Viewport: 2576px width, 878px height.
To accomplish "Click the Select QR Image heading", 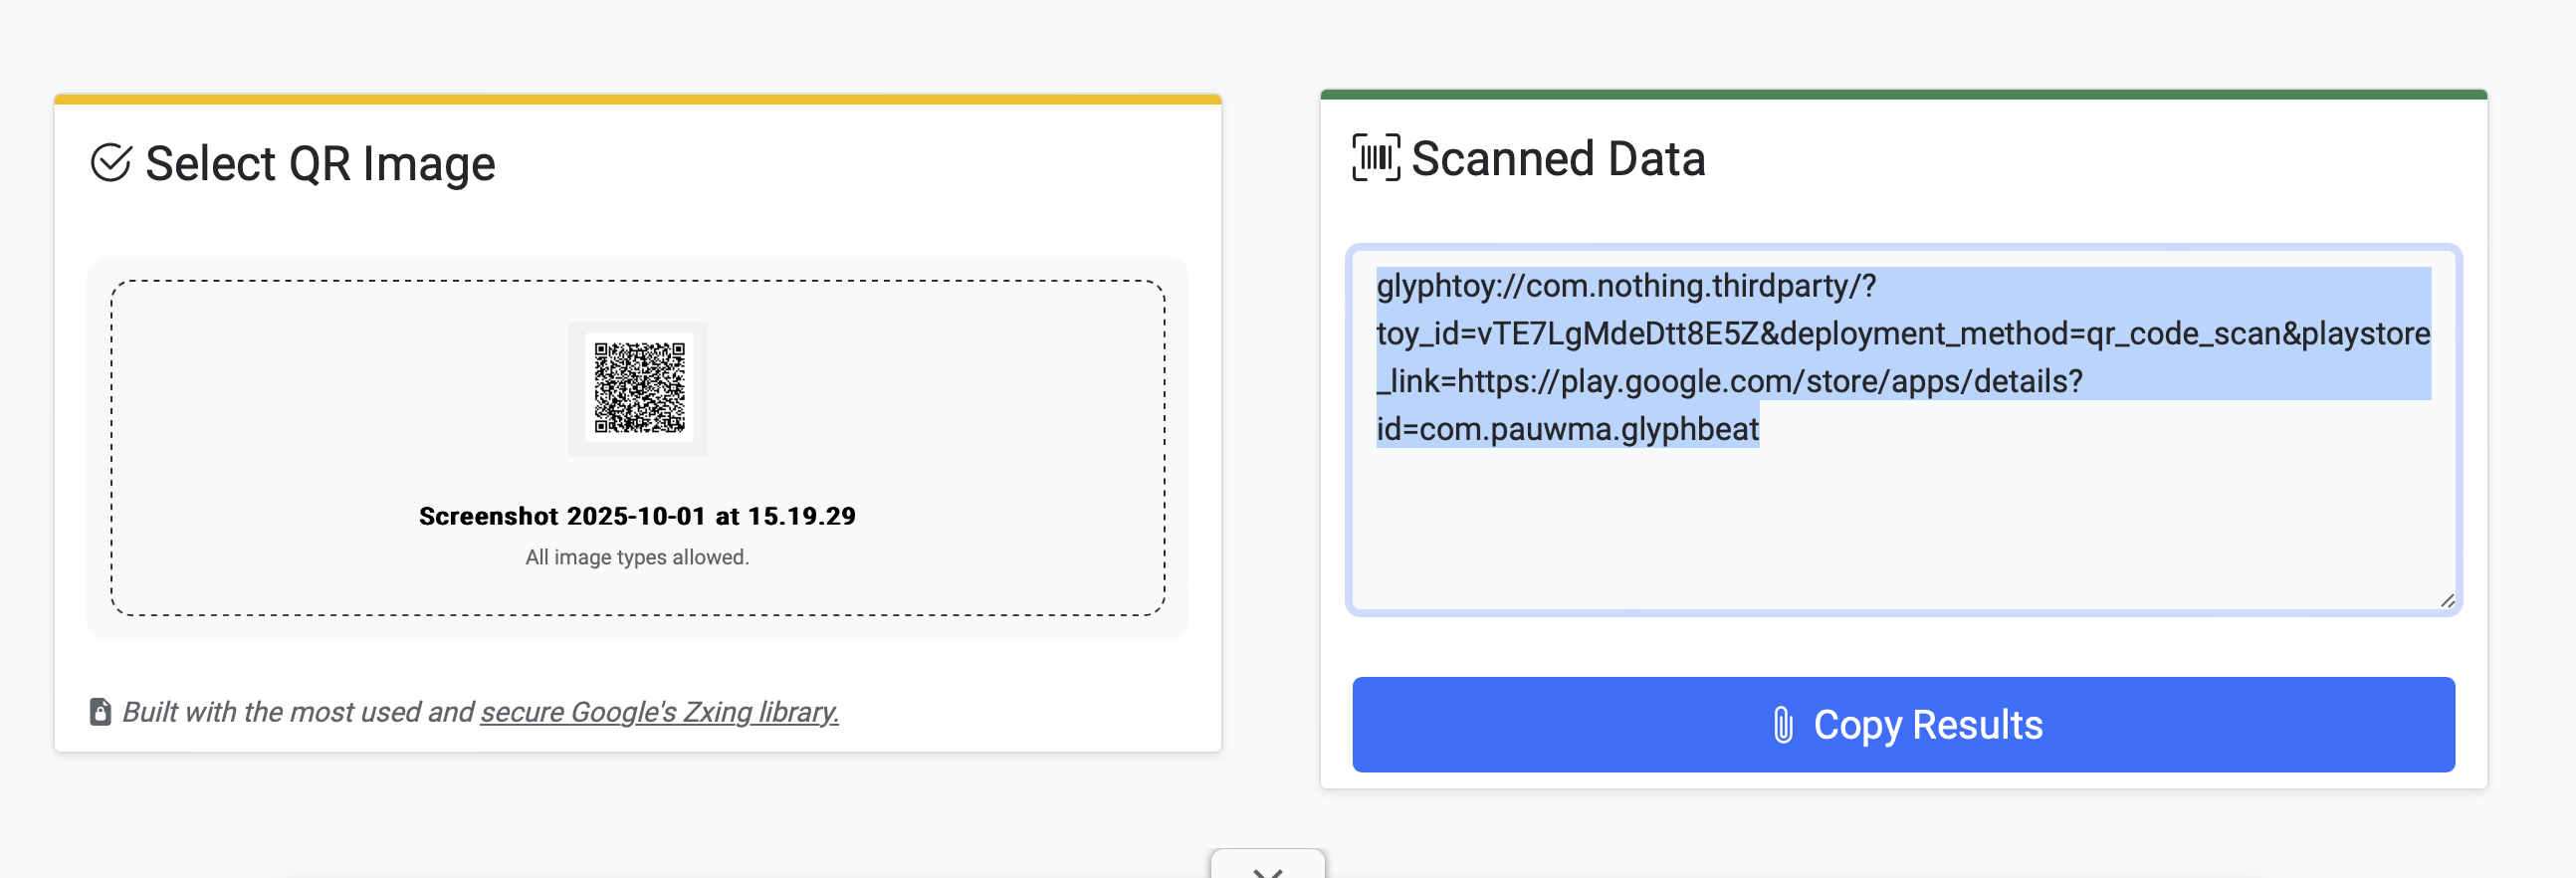I will [x=322, y=162].
